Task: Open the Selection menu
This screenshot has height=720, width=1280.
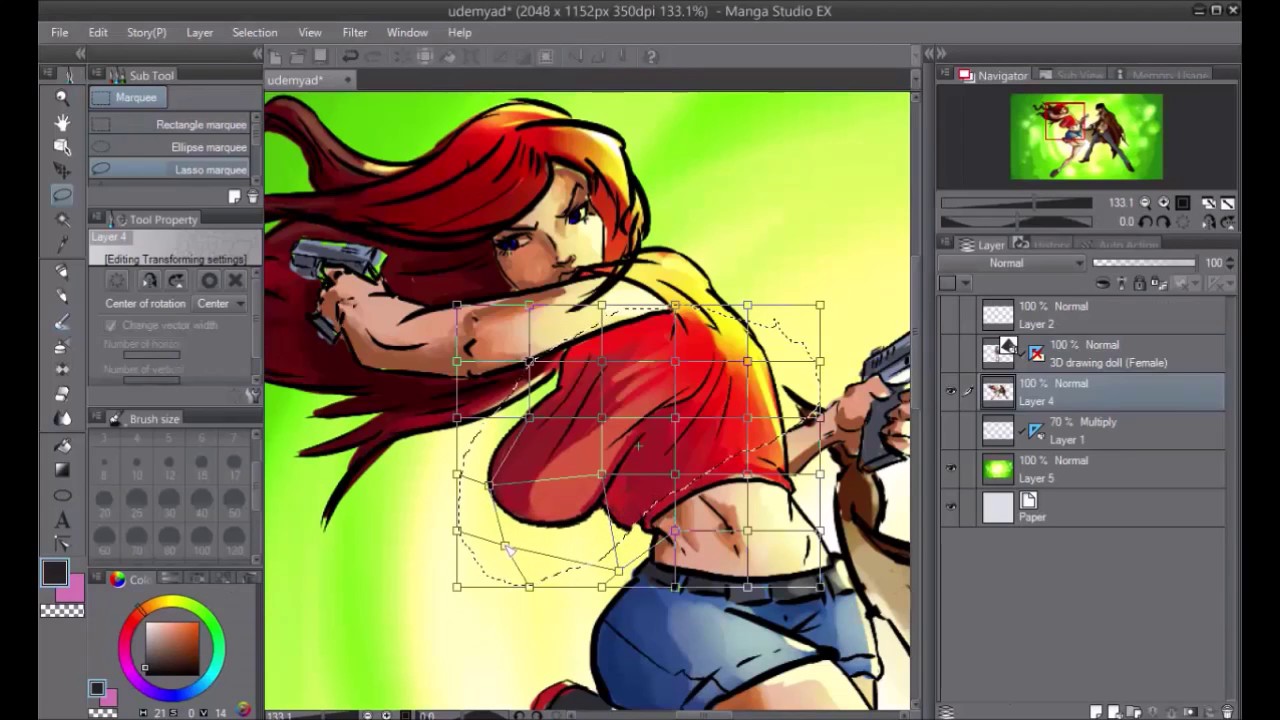Action: pos(255,33)
